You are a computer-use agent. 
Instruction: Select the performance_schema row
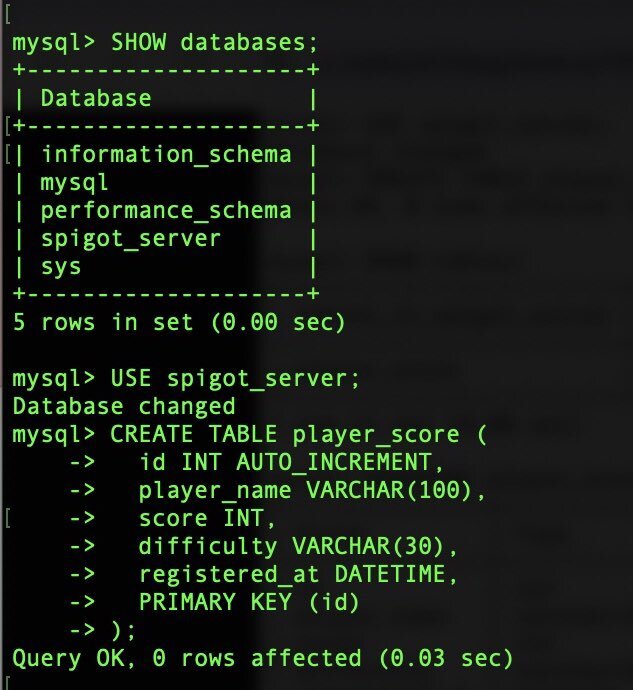(166, 211)
